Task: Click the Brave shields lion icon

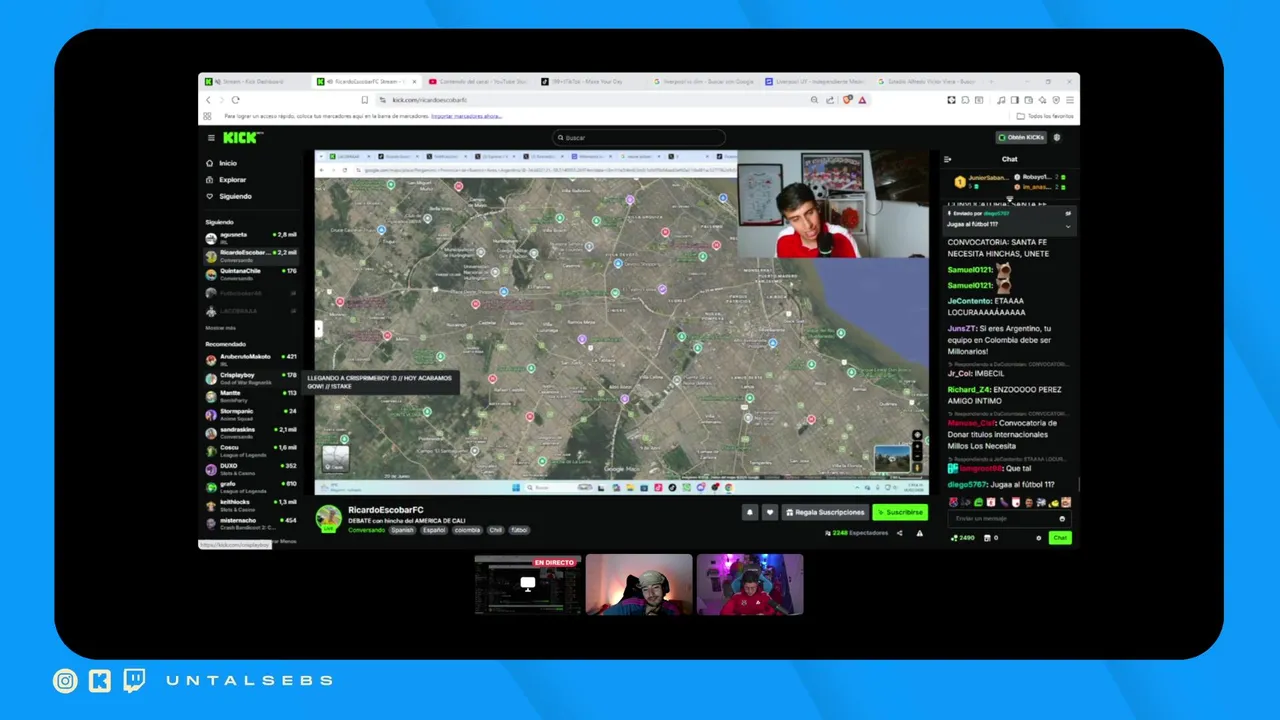Action: pyautogui.click(x=847, y=100)
